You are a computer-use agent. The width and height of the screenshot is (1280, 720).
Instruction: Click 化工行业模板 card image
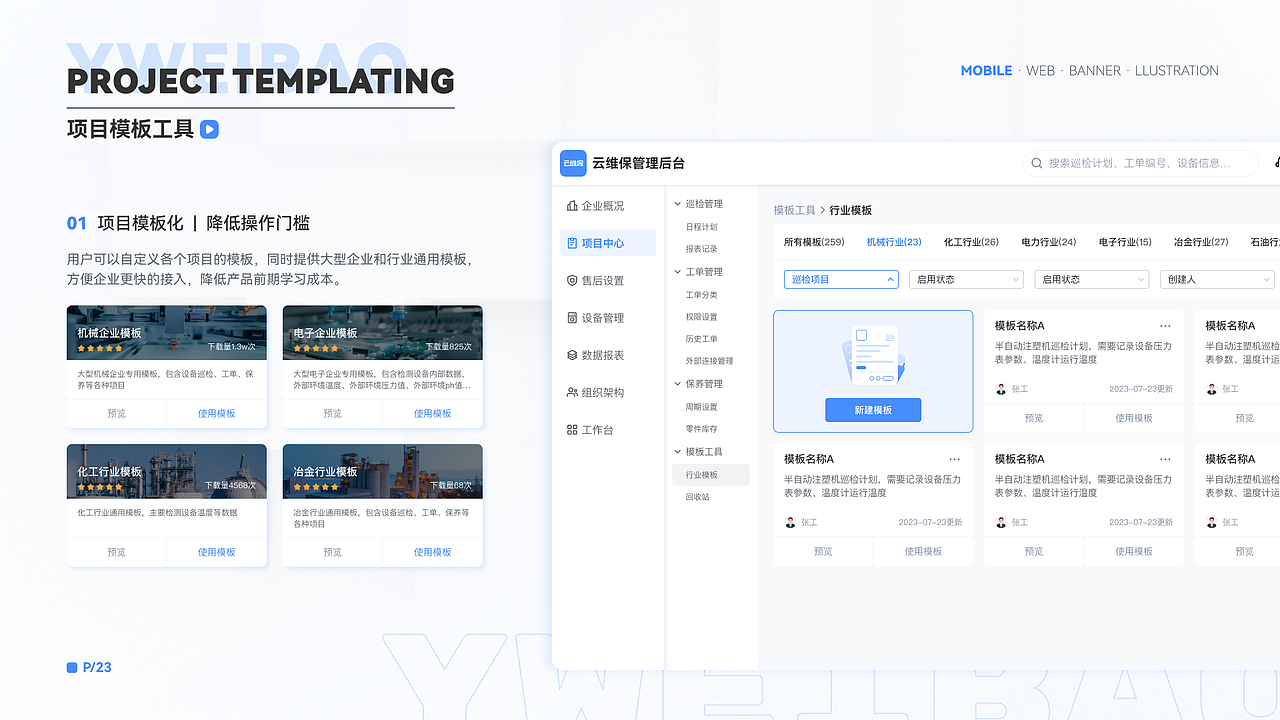[x=167, y=472]
